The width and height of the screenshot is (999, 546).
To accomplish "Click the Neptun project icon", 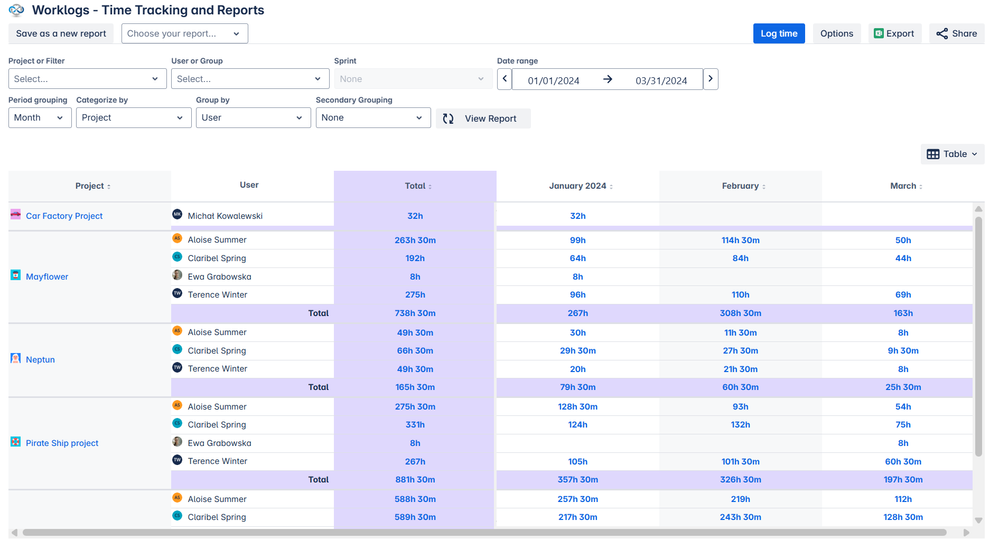I will click(x=16, y=358).
